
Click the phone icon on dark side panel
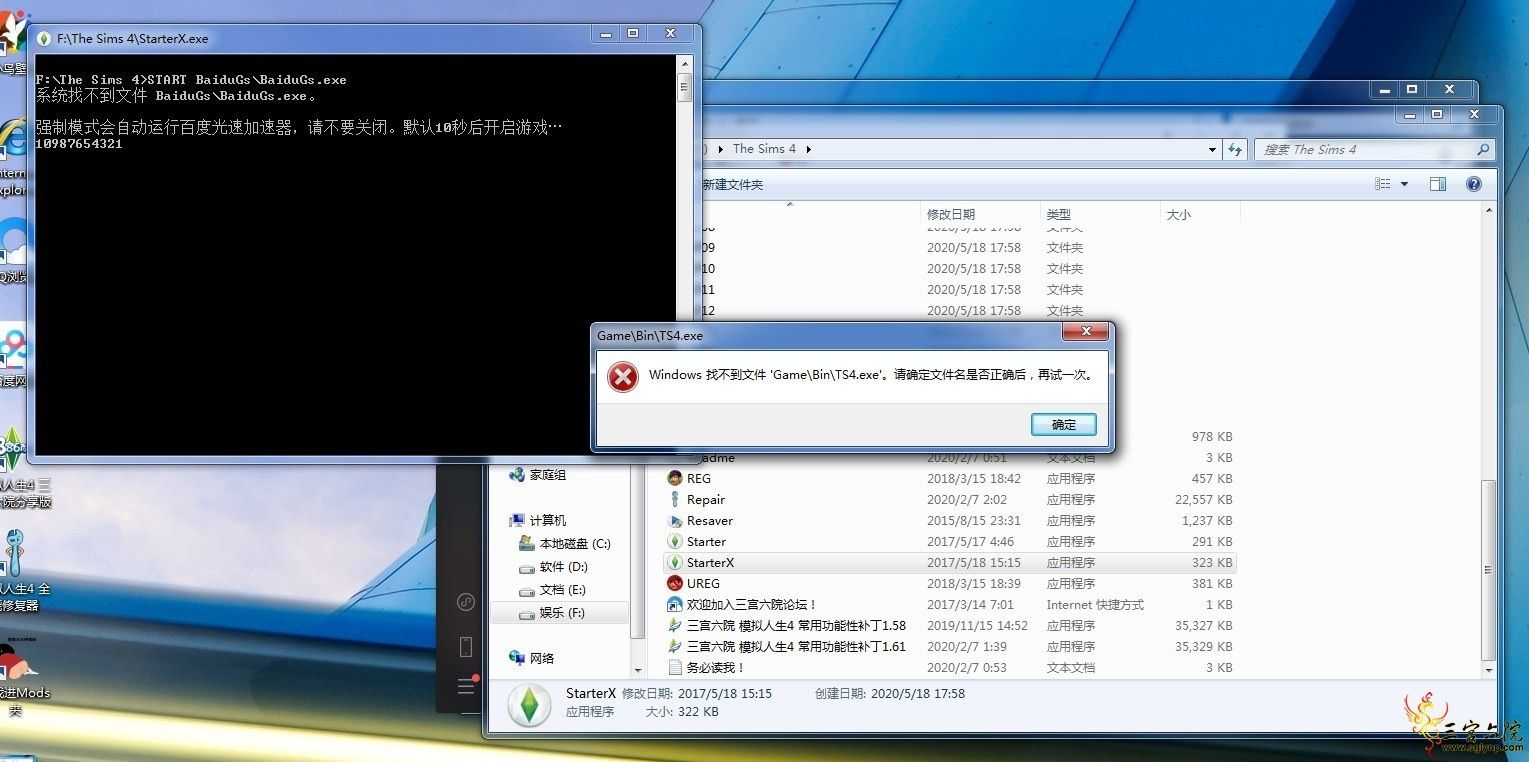(465, 646)
